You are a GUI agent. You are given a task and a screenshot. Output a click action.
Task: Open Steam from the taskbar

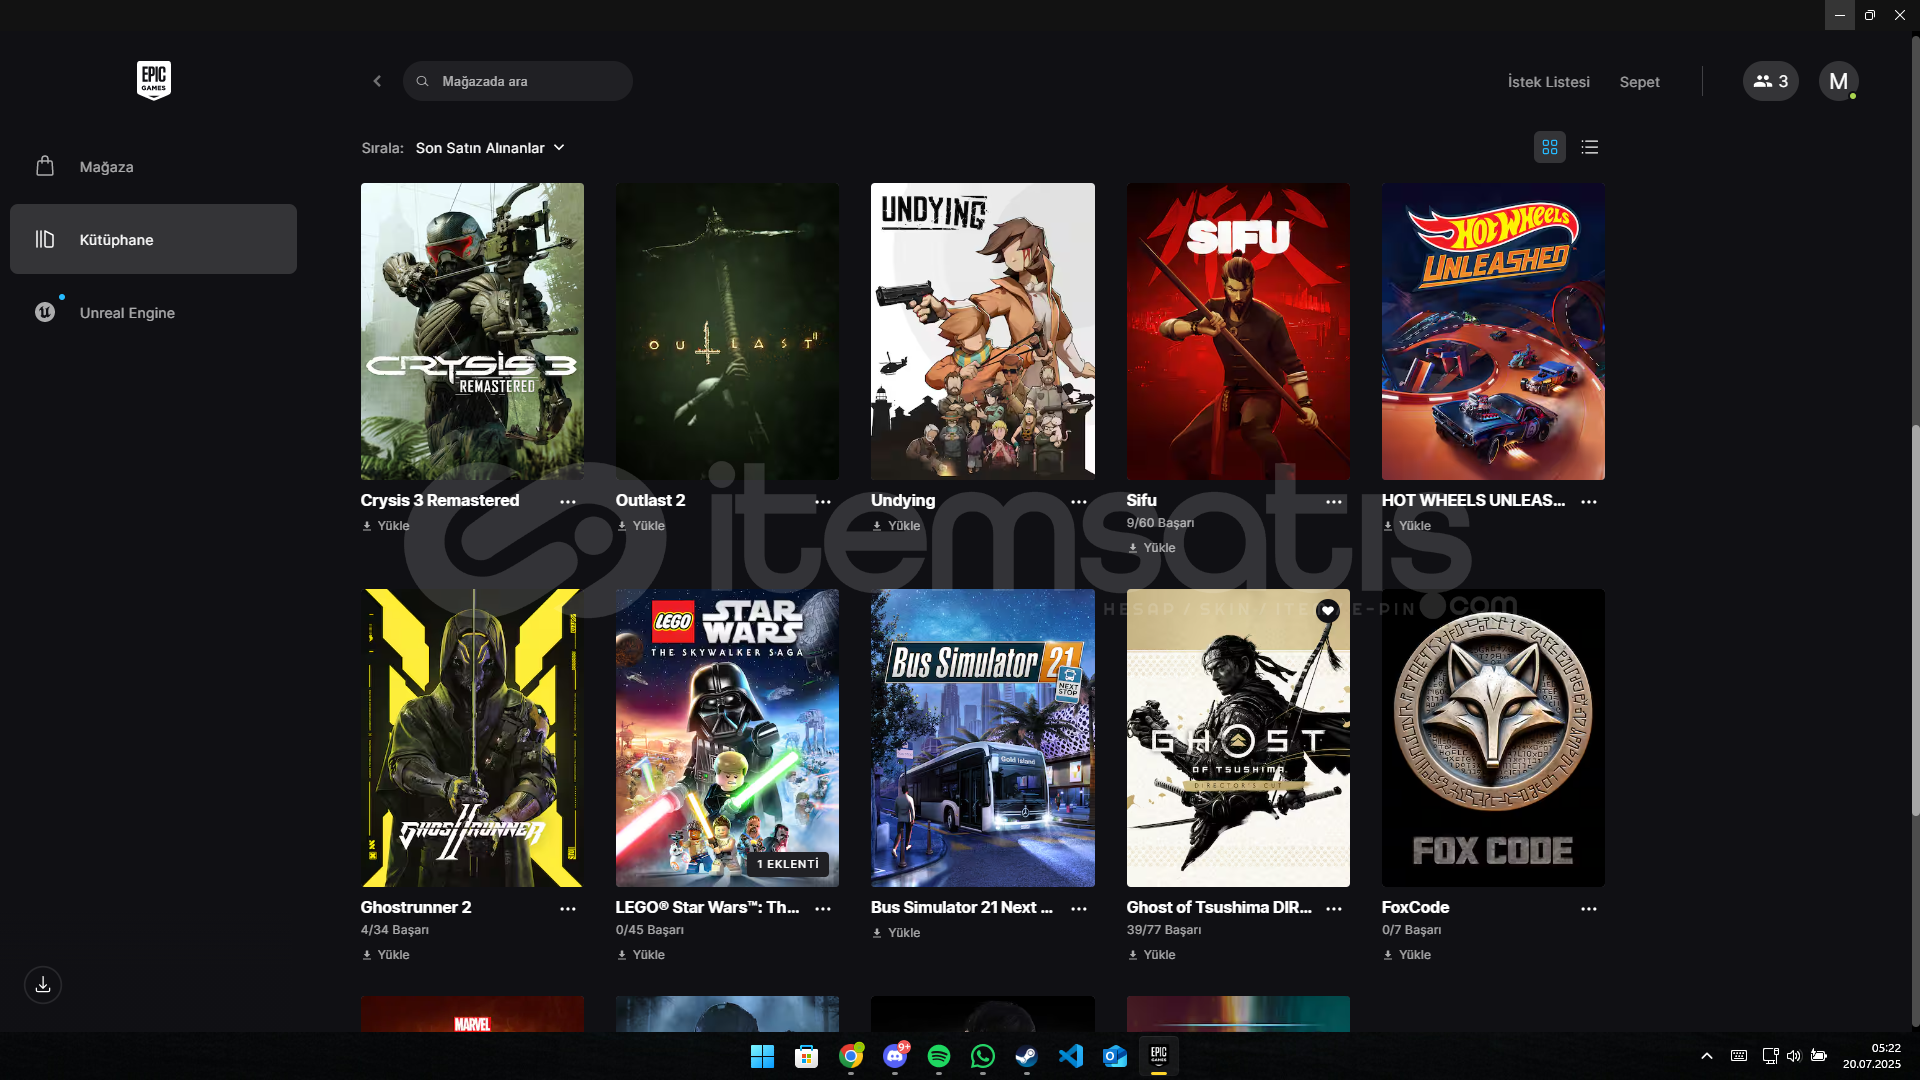(1027, 1056)
